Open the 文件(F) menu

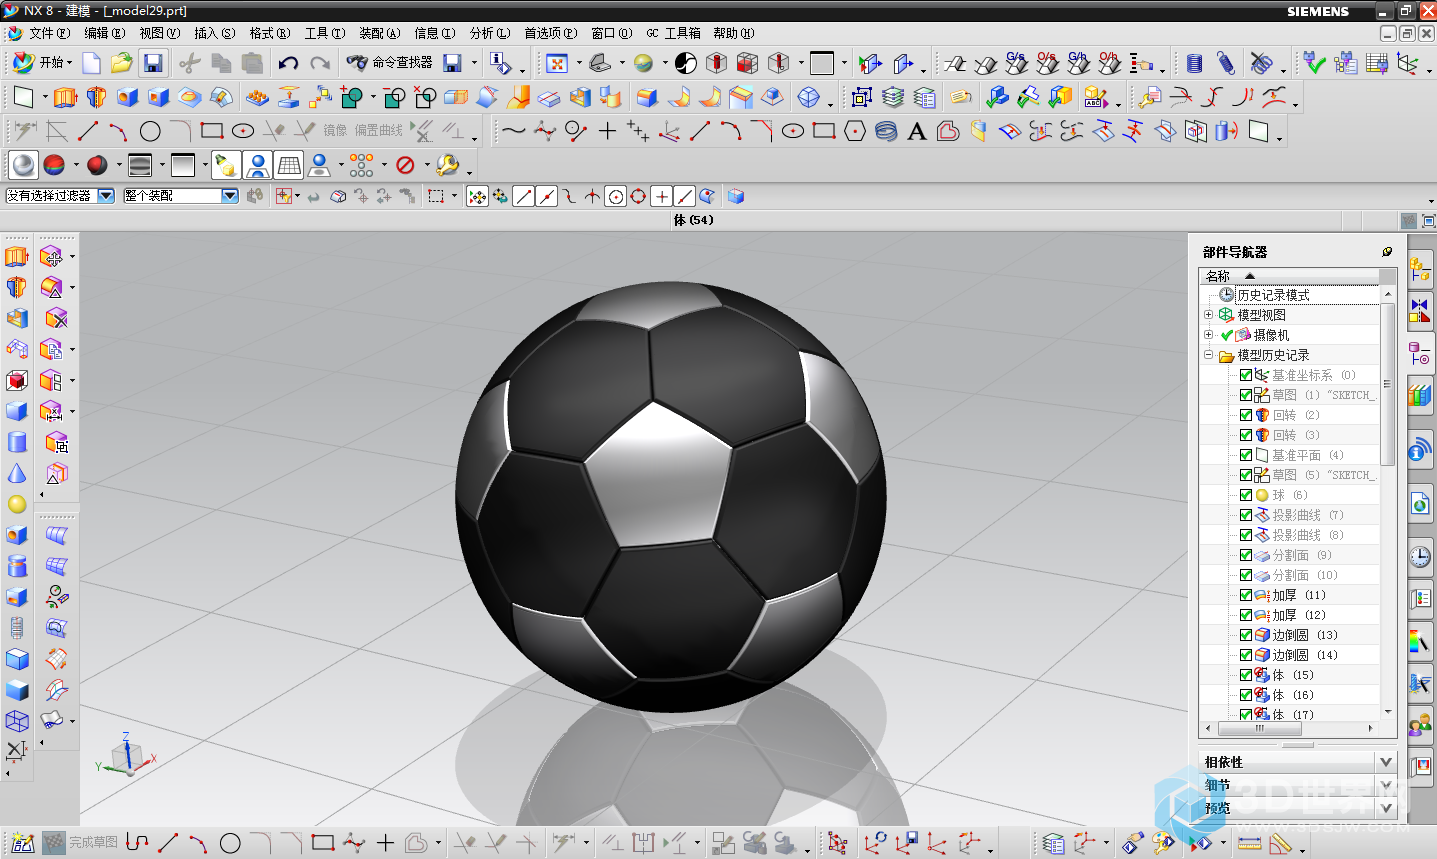[x=49, y=33]
